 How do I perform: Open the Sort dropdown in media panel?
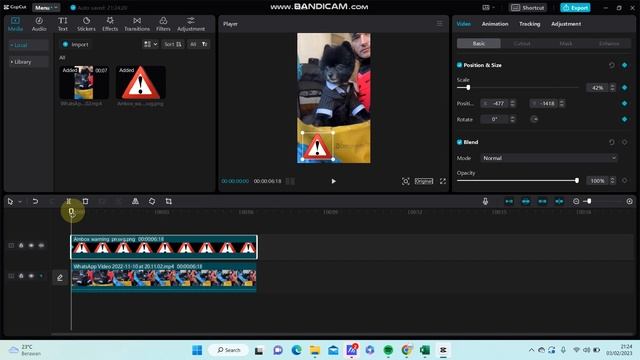[173, 44]
